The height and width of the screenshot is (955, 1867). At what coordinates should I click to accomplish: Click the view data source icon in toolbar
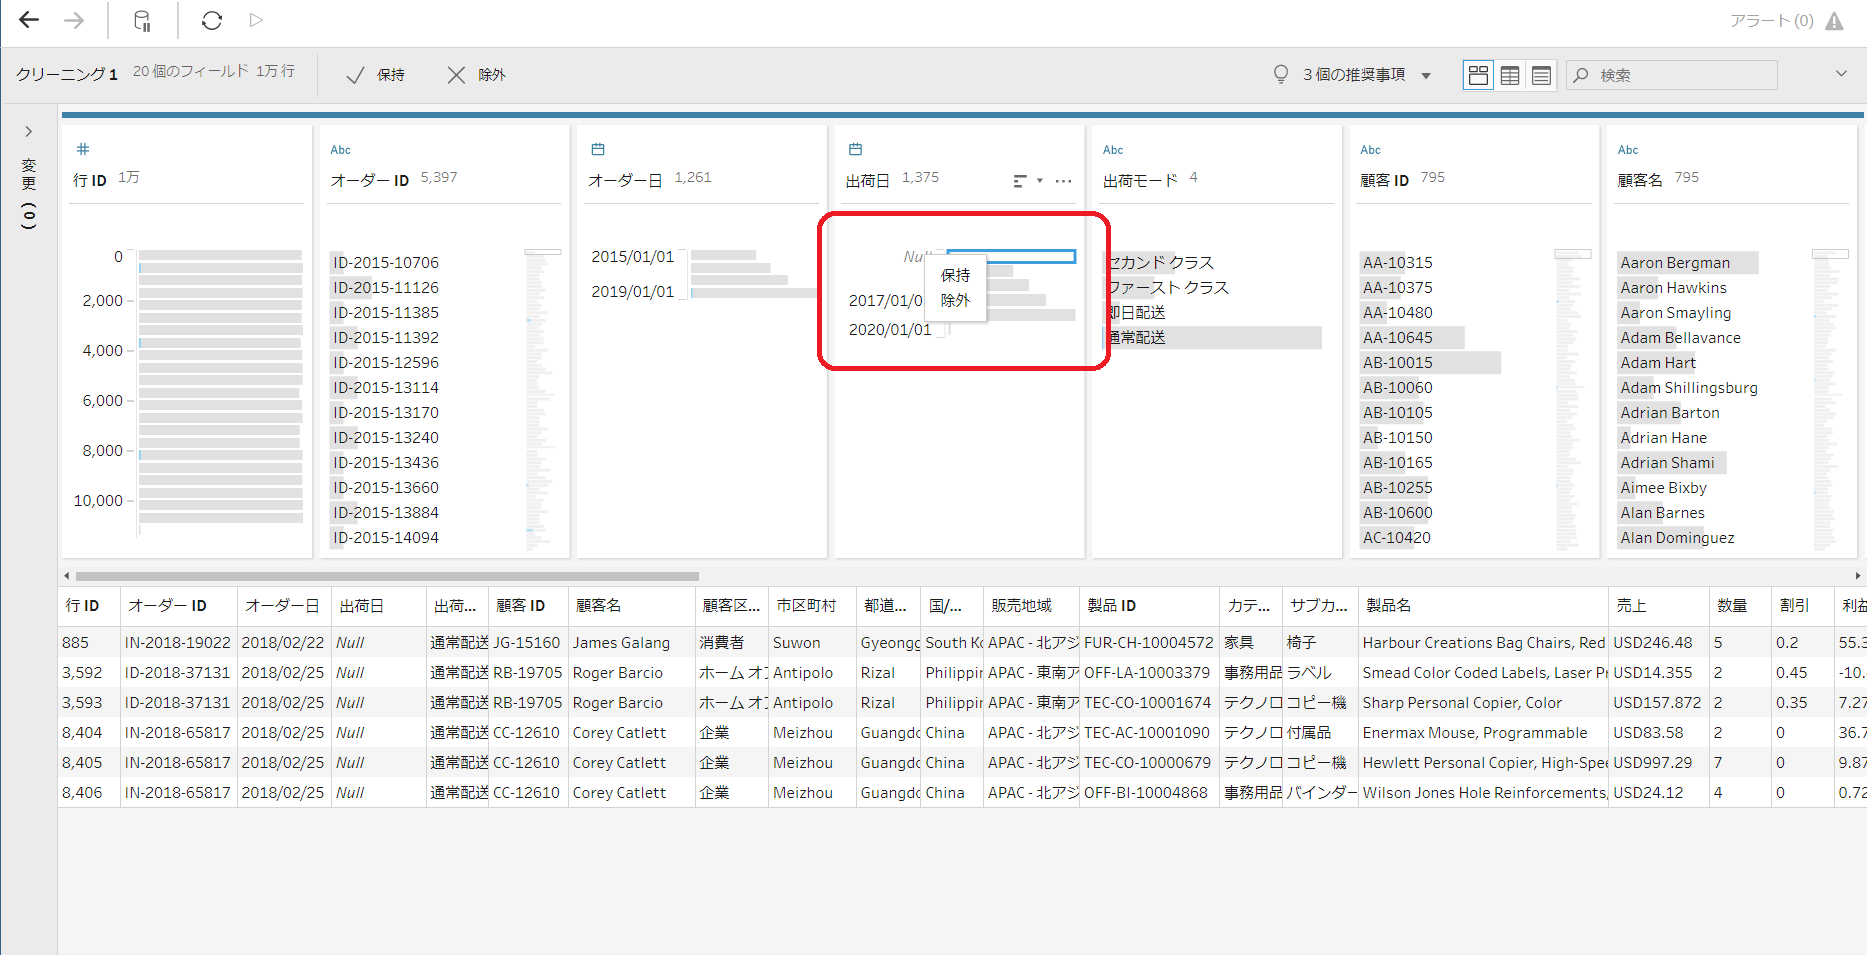tap(141, 20)
